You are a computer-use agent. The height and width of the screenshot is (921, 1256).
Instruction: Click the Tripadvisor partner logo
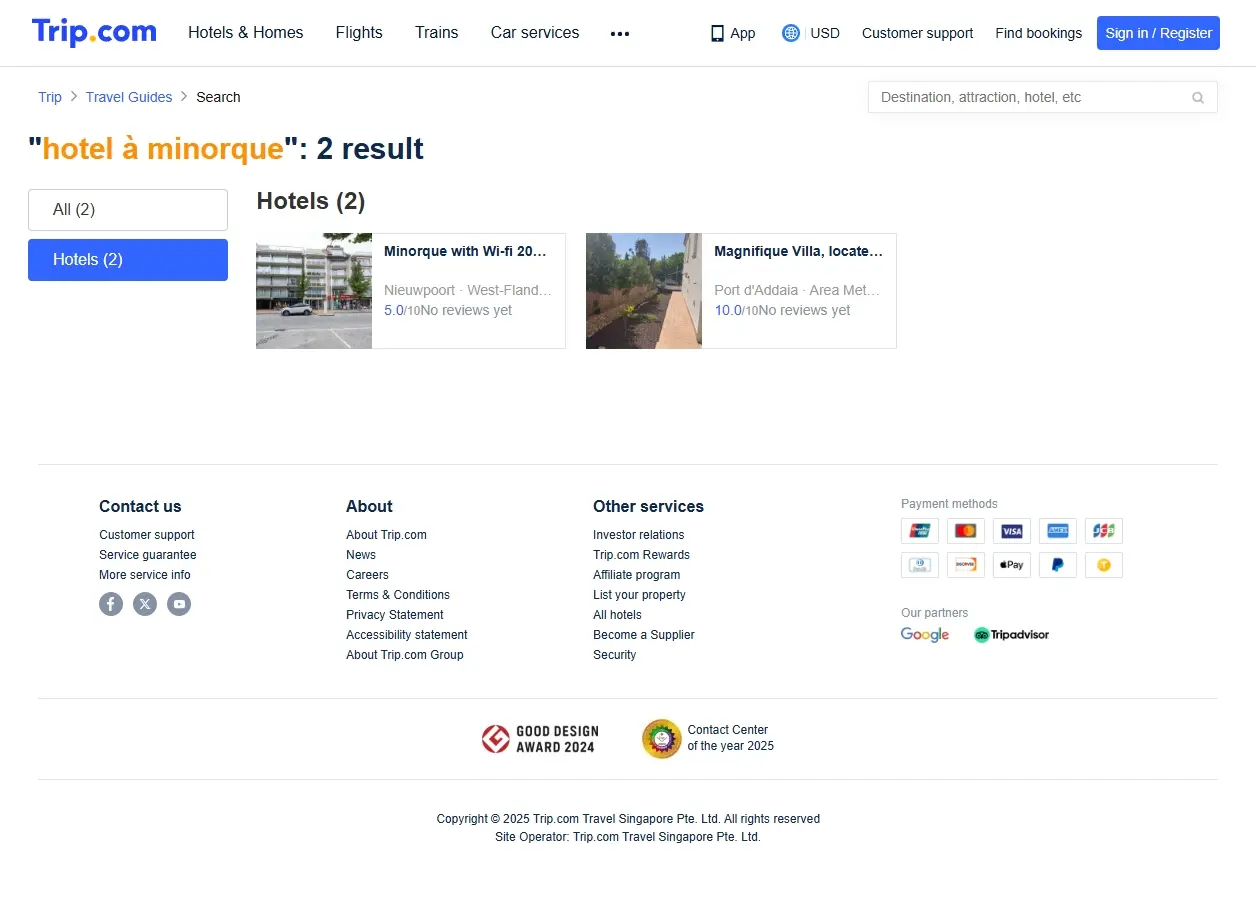coord(1011,635)
